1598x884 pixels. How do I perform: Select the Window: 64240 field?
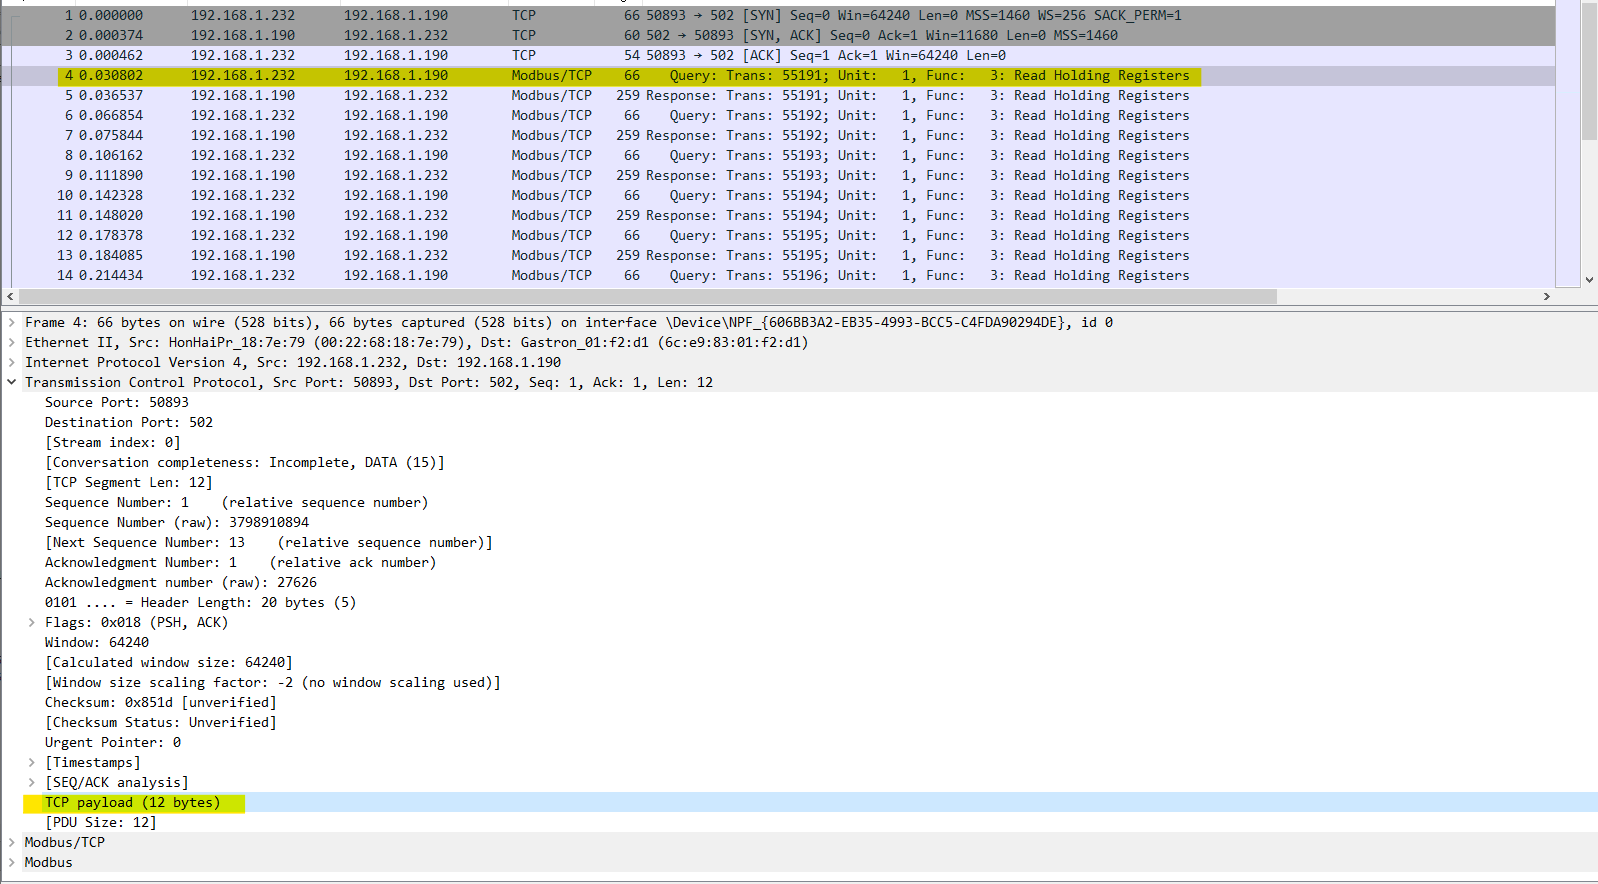point(97,642)
